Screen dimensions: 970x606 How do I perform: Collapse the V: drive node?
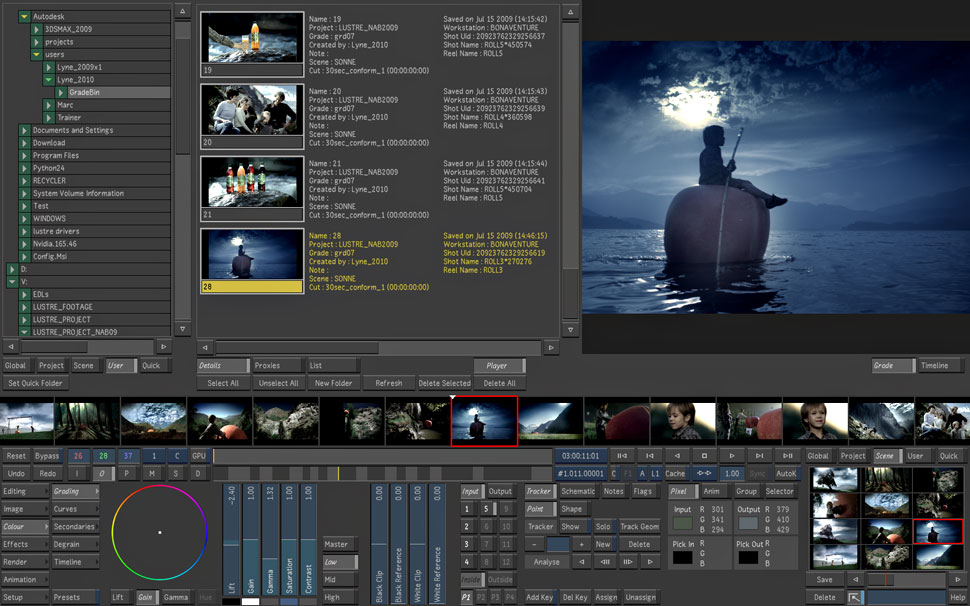coord(12,282)
